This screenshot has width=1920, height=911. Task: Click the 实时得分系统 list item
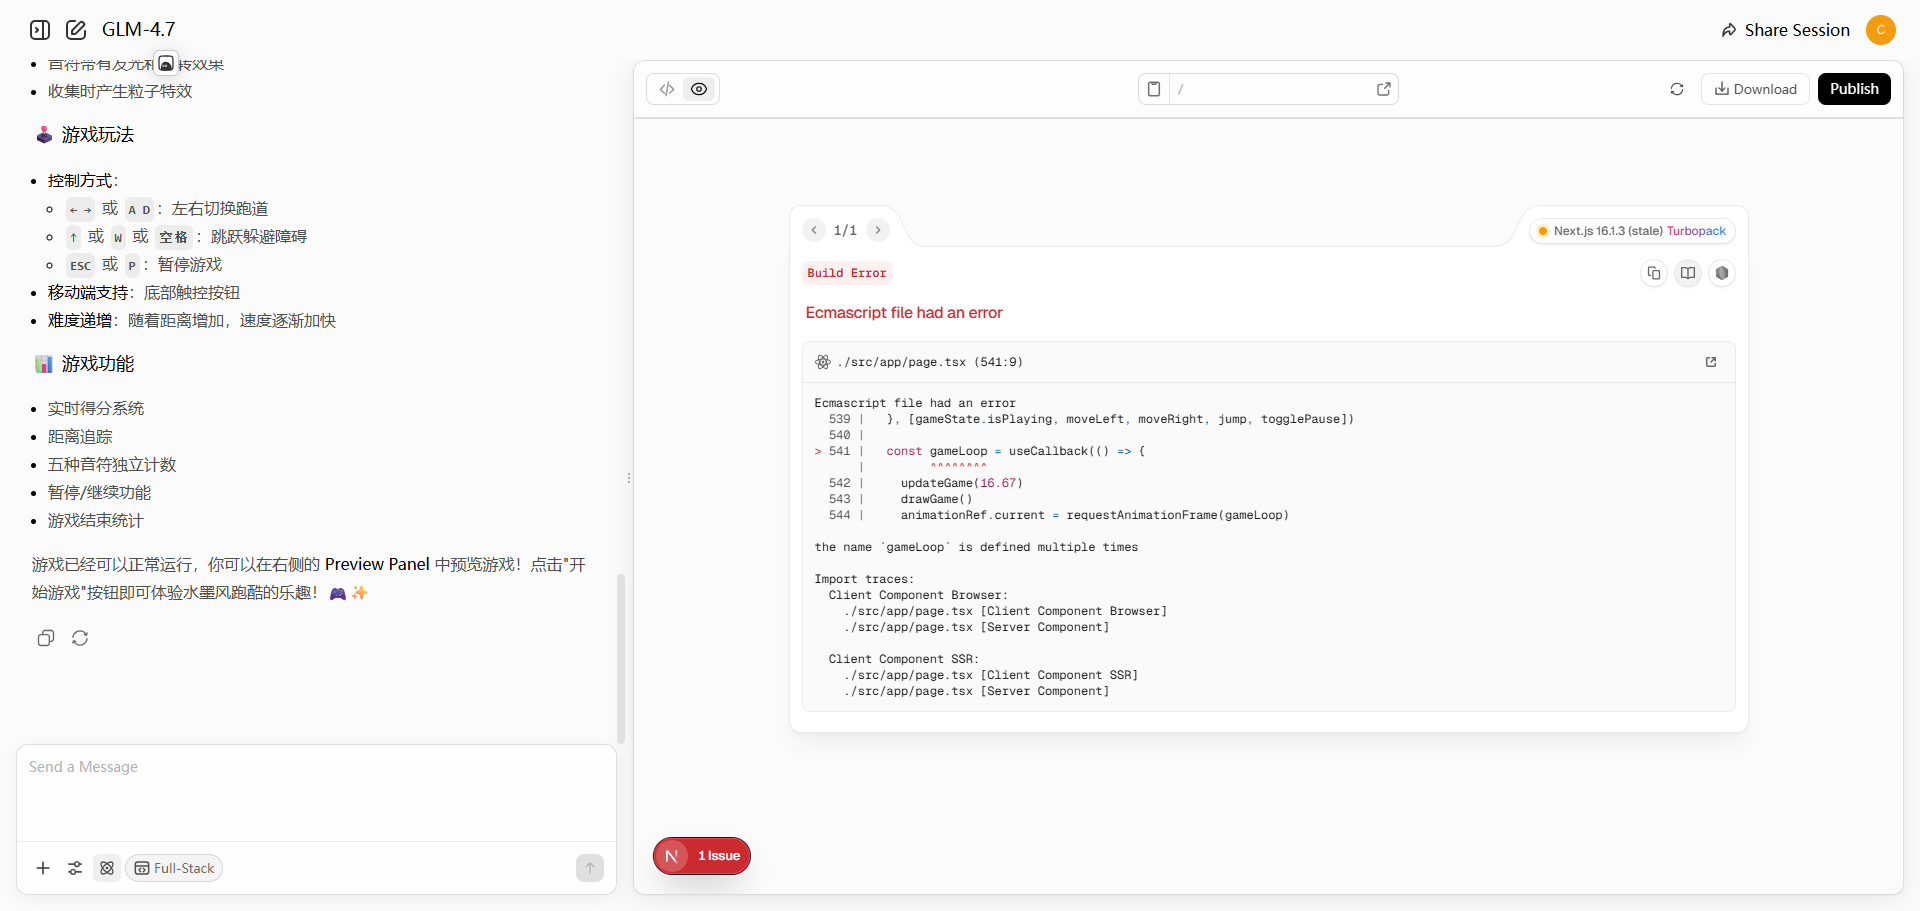click(x=96, y=409)
